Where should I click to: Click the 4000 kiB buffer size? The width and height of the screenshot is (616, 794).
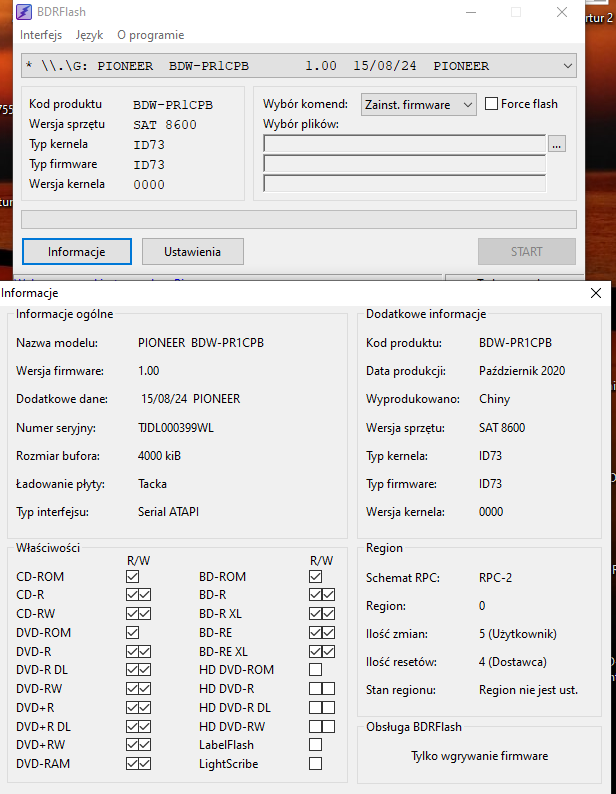[159, 456]
